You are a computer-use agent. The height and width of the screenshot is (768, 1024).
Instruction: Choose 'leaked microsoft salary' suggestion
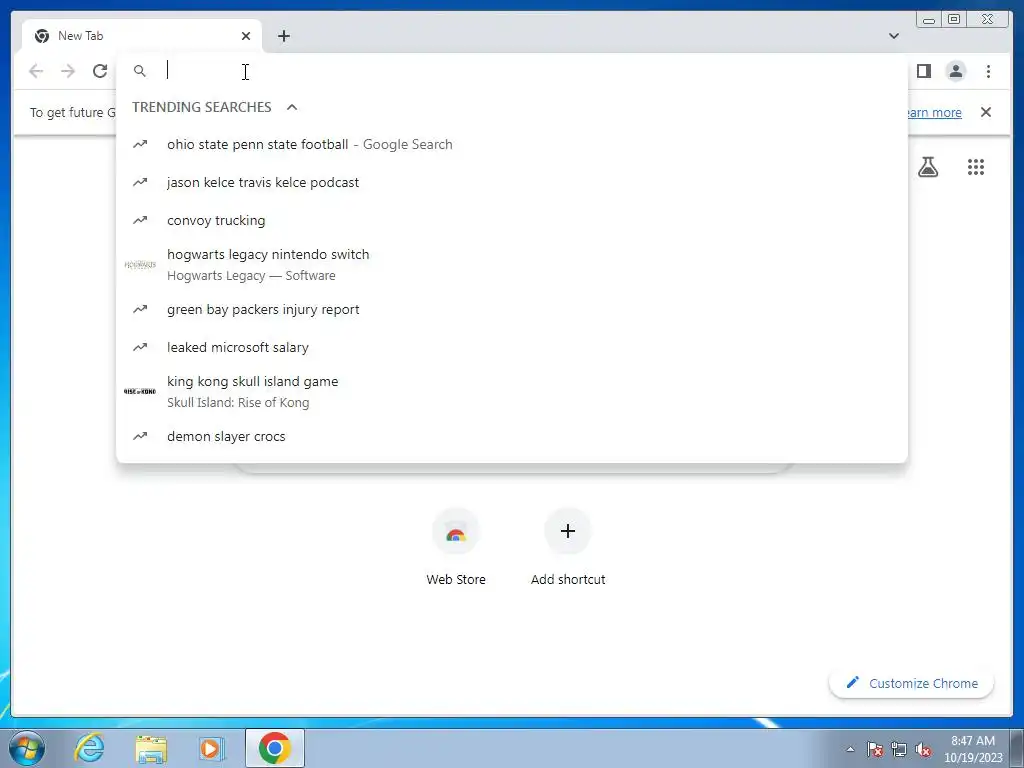tap(511, 347)
